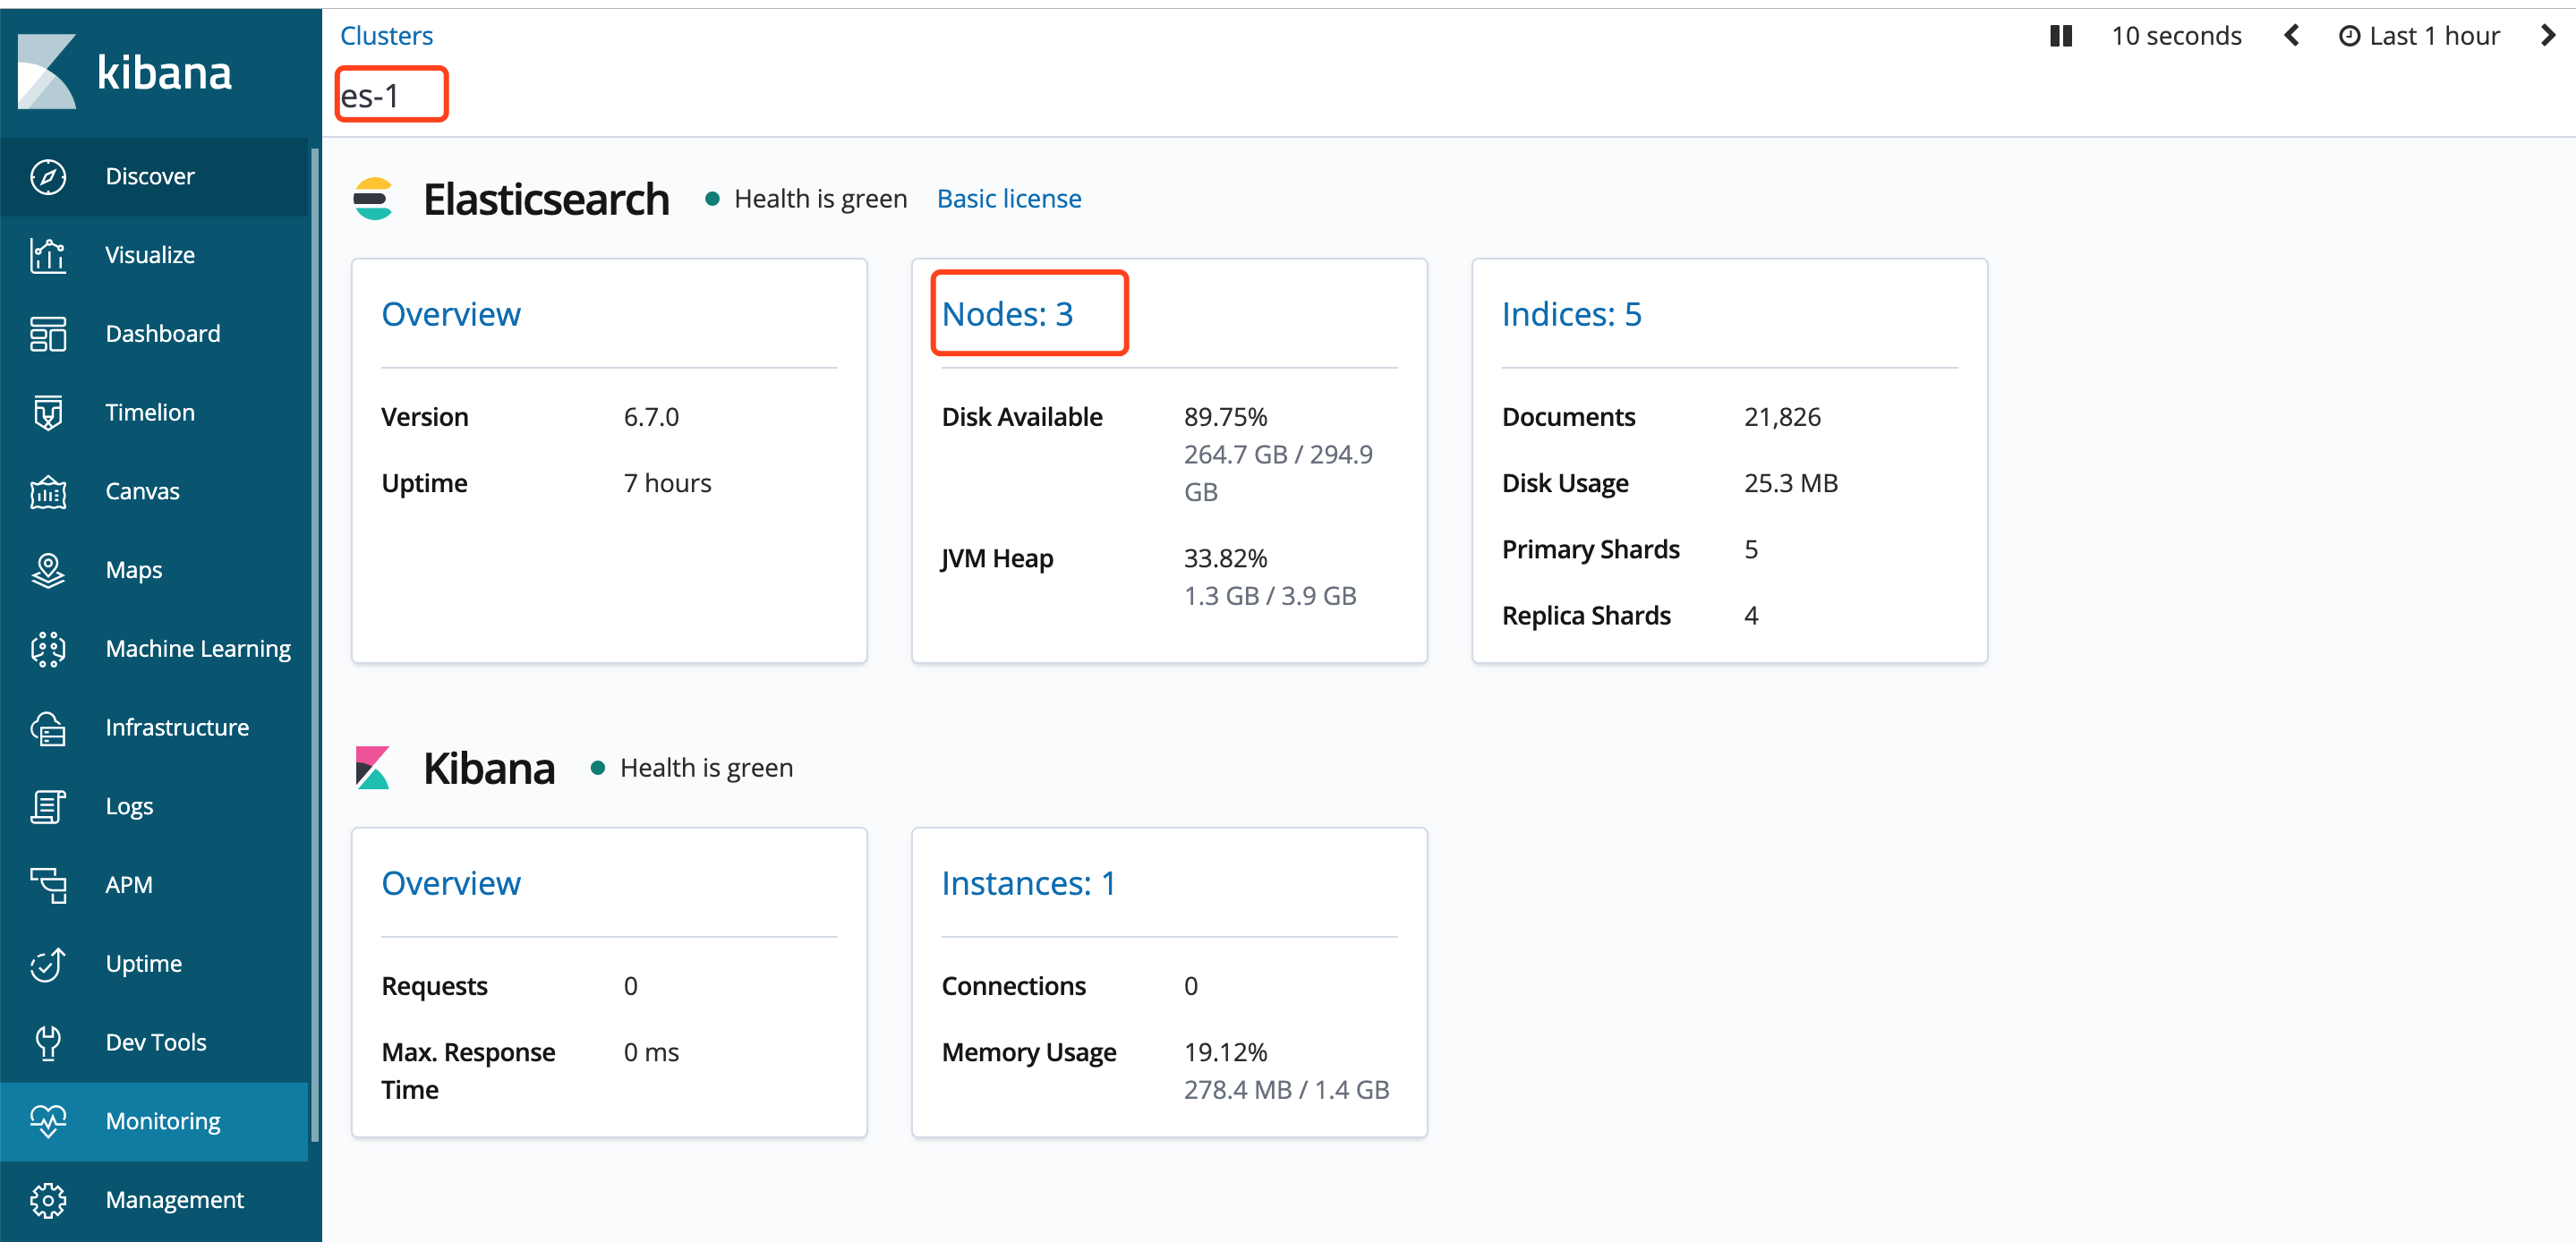View the Nodes: 3 details
Screen dimensions: 2576x1242
coord(1007,313)
